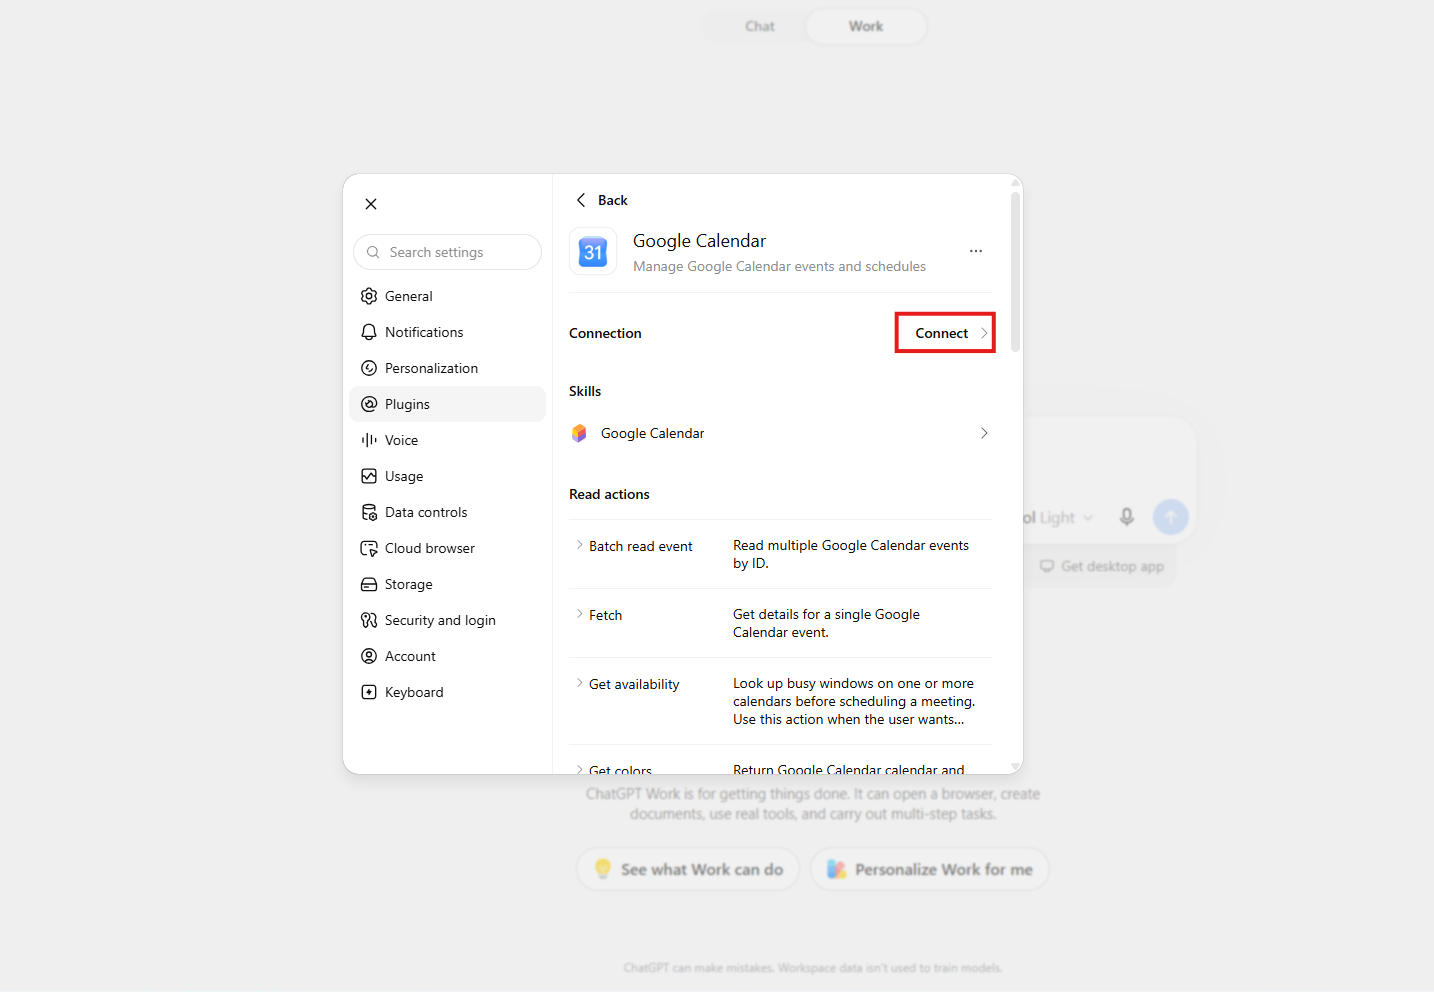Close the settings dialog with the X
This screenshot has width=1434, height=992.
click(371, 204)
